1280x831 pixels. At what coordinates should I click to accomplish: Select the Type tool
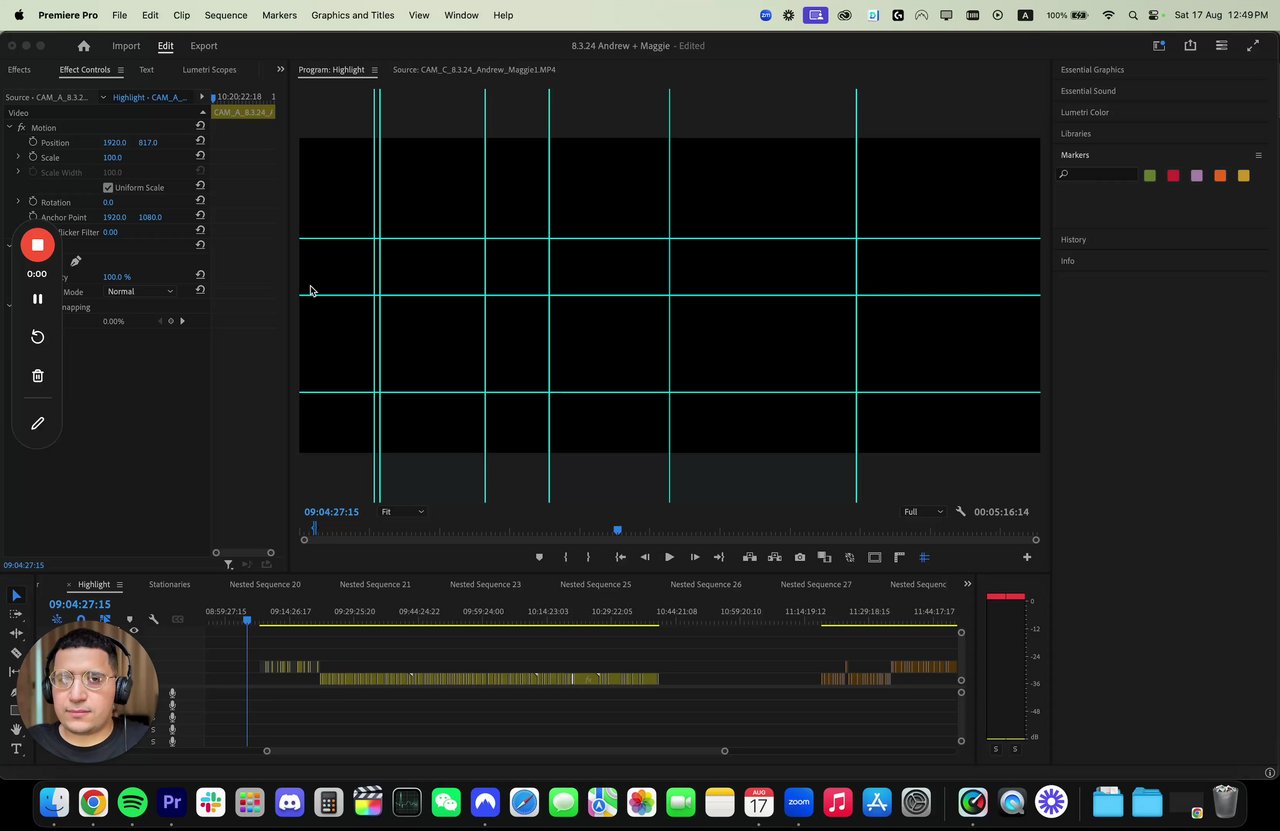[x=16, y=749]
